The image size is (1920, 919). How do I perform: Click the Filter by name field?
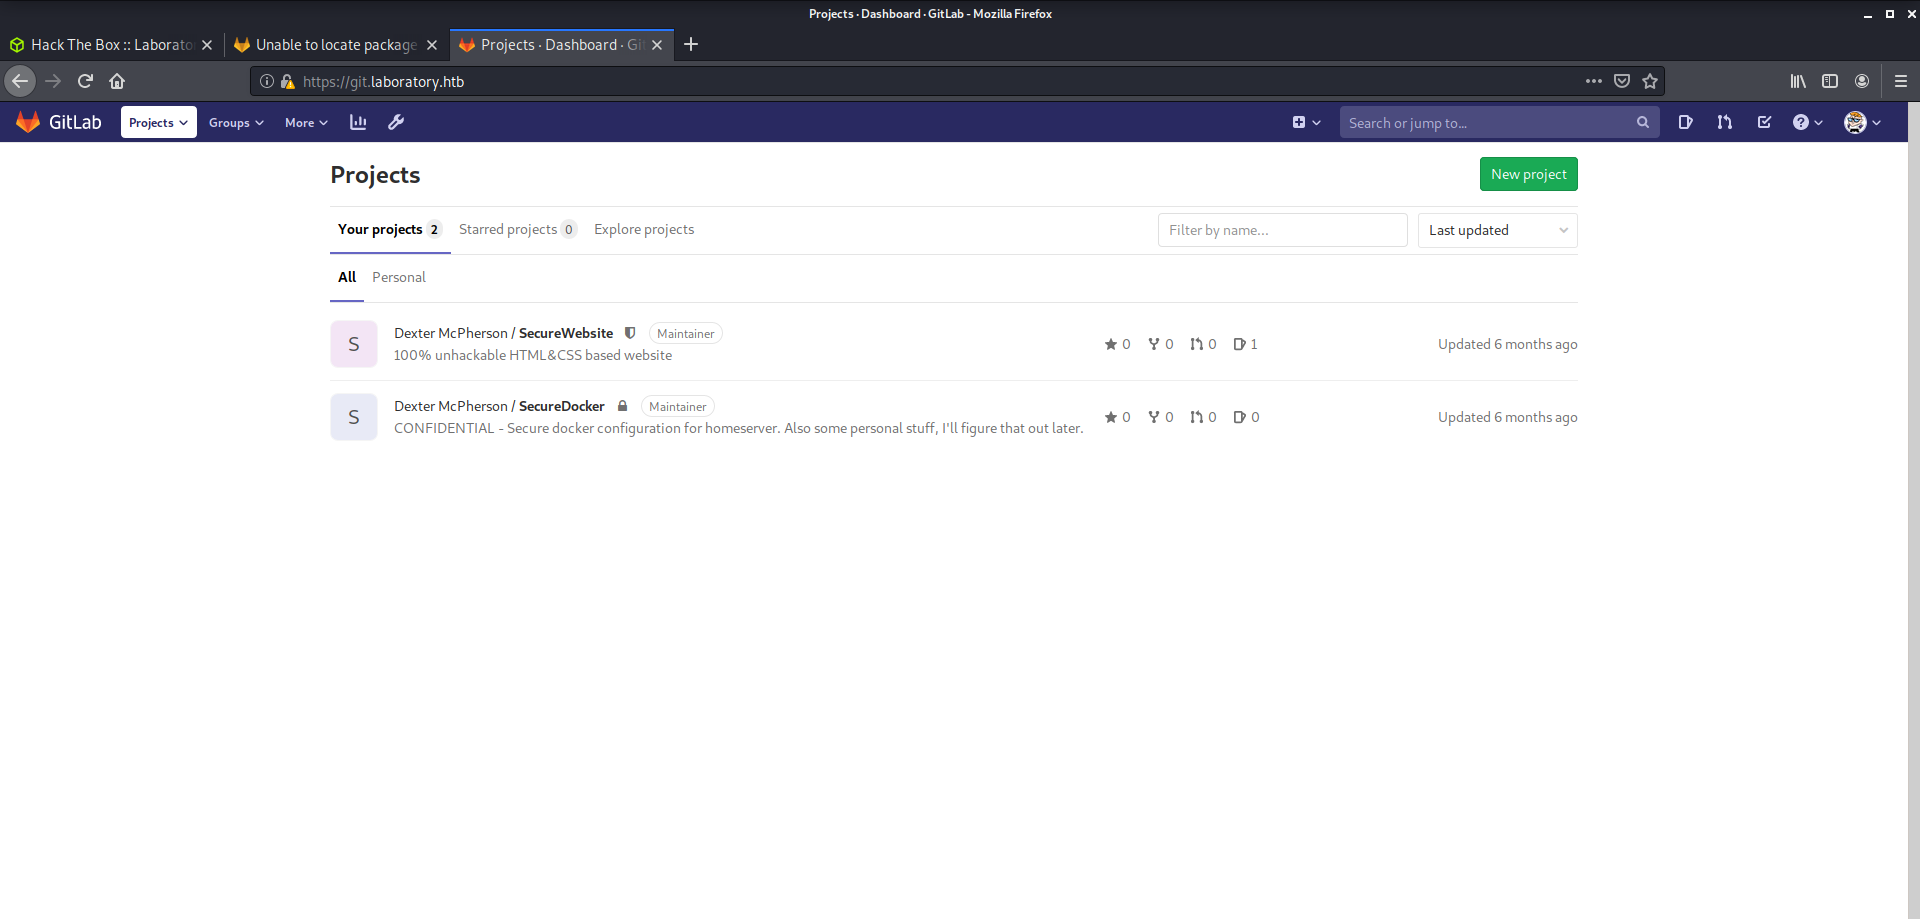[x=1282, y=230]
